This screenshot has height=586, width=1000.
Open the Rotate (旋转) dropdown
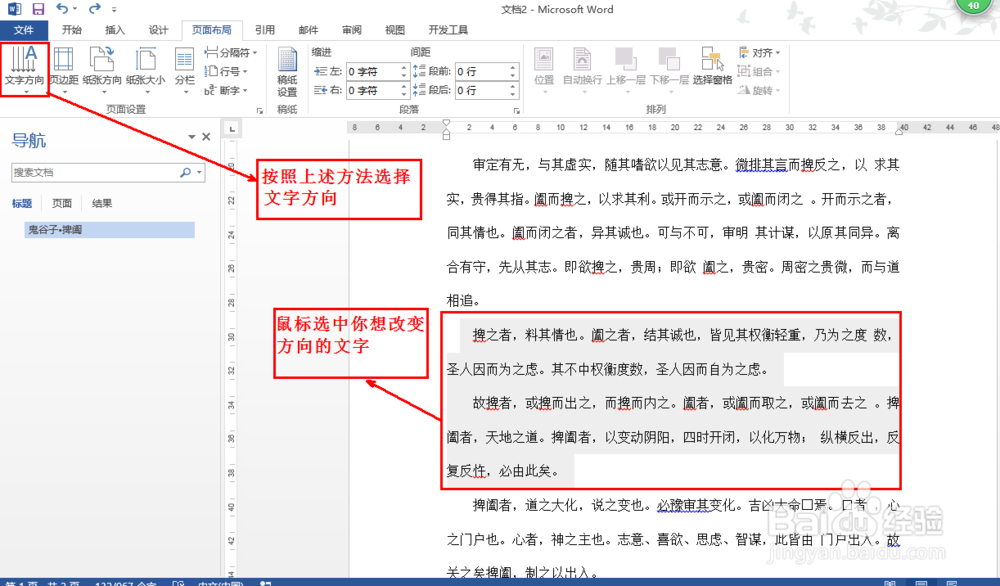[x=759, y=91]
